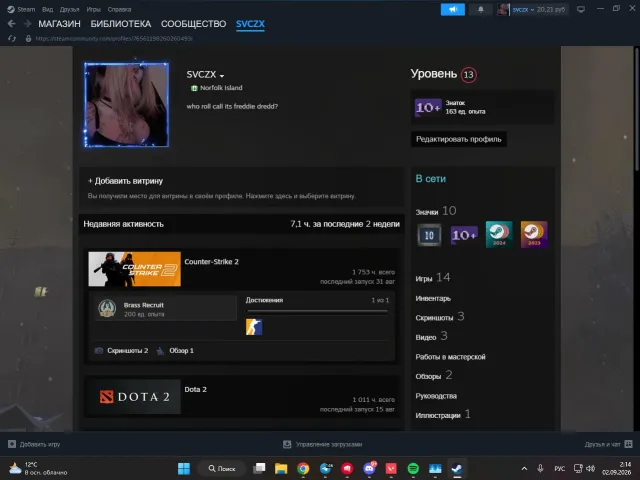
Task: Open the blue megaphone announcements button
Action: click(x=453, y=9)
